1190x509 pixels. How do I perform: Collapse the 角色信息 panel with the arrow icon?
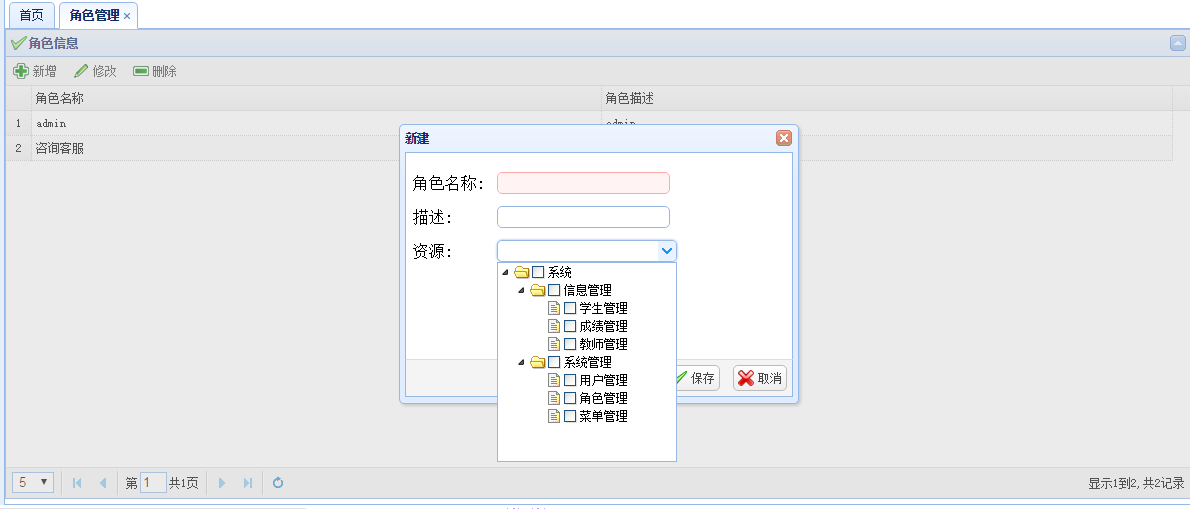(x=1177, y=43)
